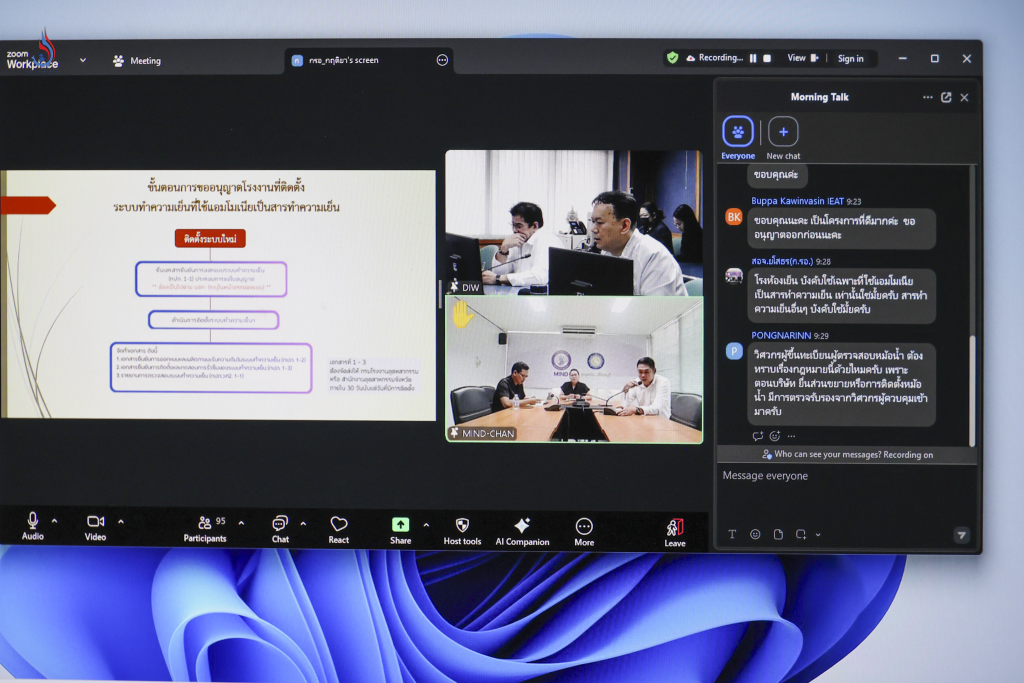The height and width of the screenshot is (683, 1024).
Task: Leave the meeting
Action: click(675, 531)
